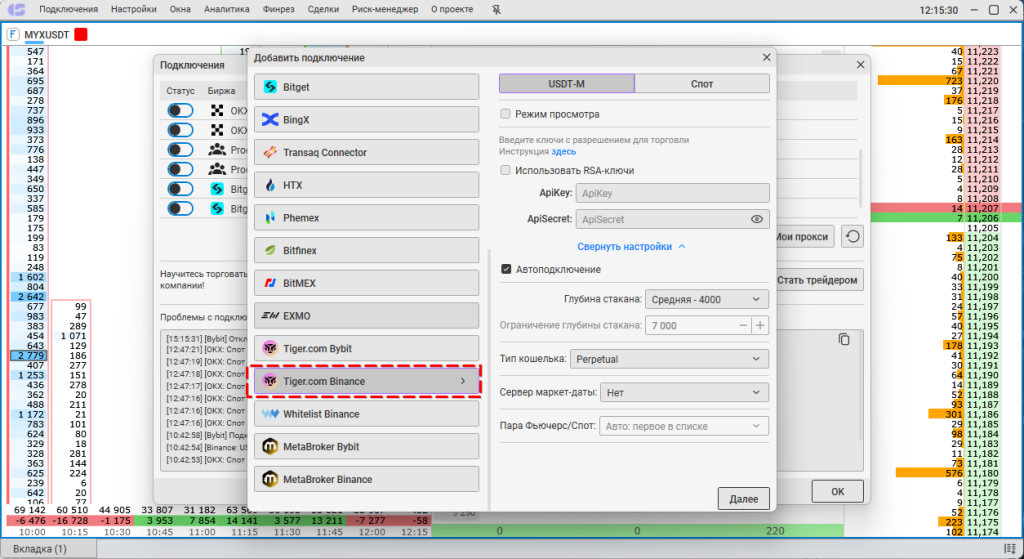Open the Настройки menu

pos(134,10)
